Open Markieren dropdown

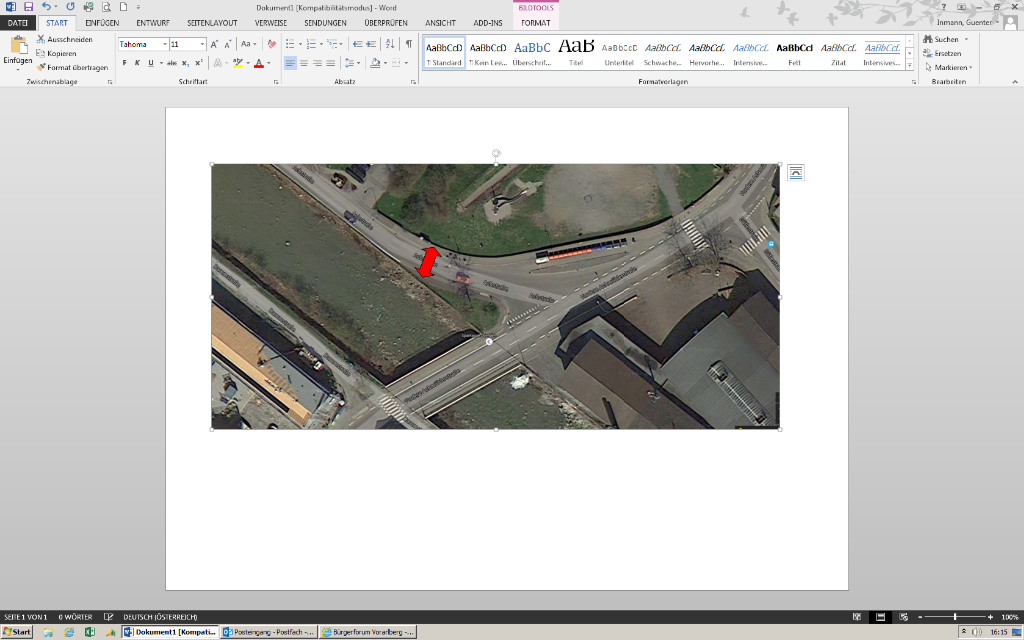pyautogui.click(x=949, y=67)
